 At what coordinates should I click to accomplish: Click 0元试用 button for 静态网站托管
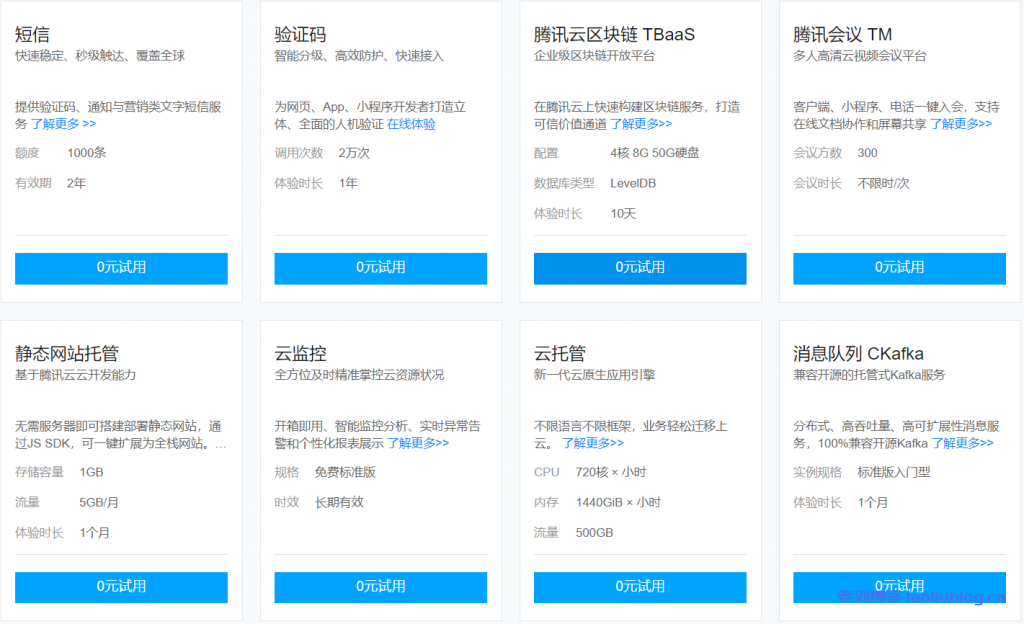click(121, 587)
